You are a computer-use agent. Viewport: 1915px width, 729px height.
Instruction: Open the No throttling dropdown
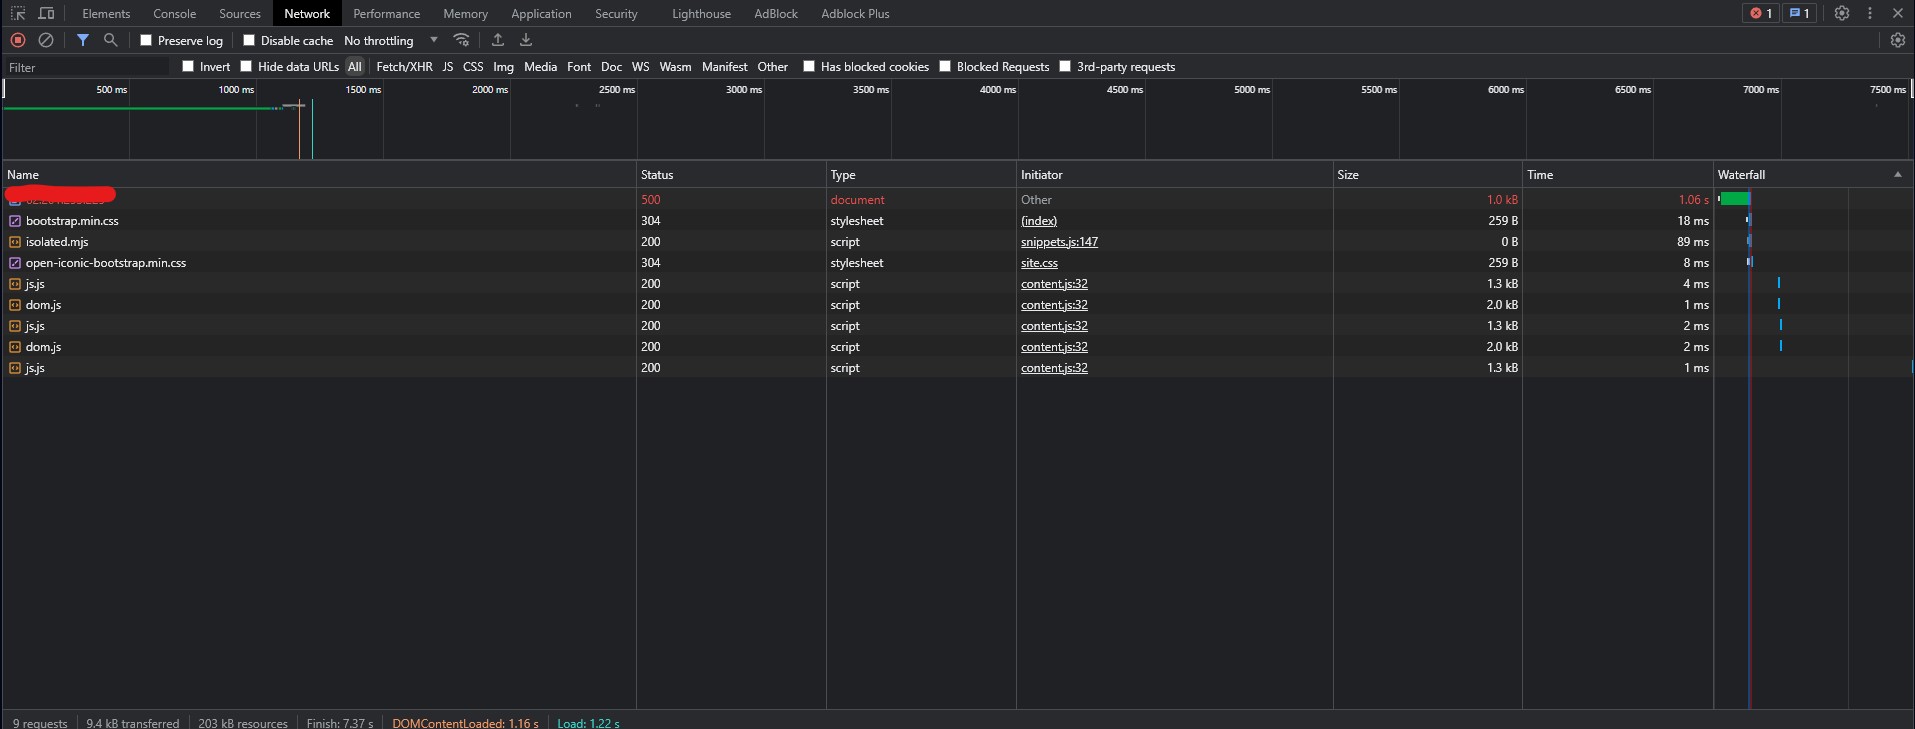391,41
